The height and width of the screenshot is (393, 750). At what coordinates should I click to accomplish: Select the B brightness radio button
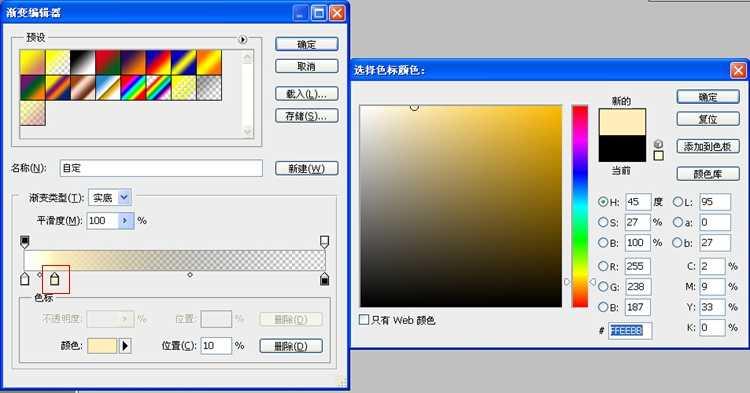click(x=603, y=243)
